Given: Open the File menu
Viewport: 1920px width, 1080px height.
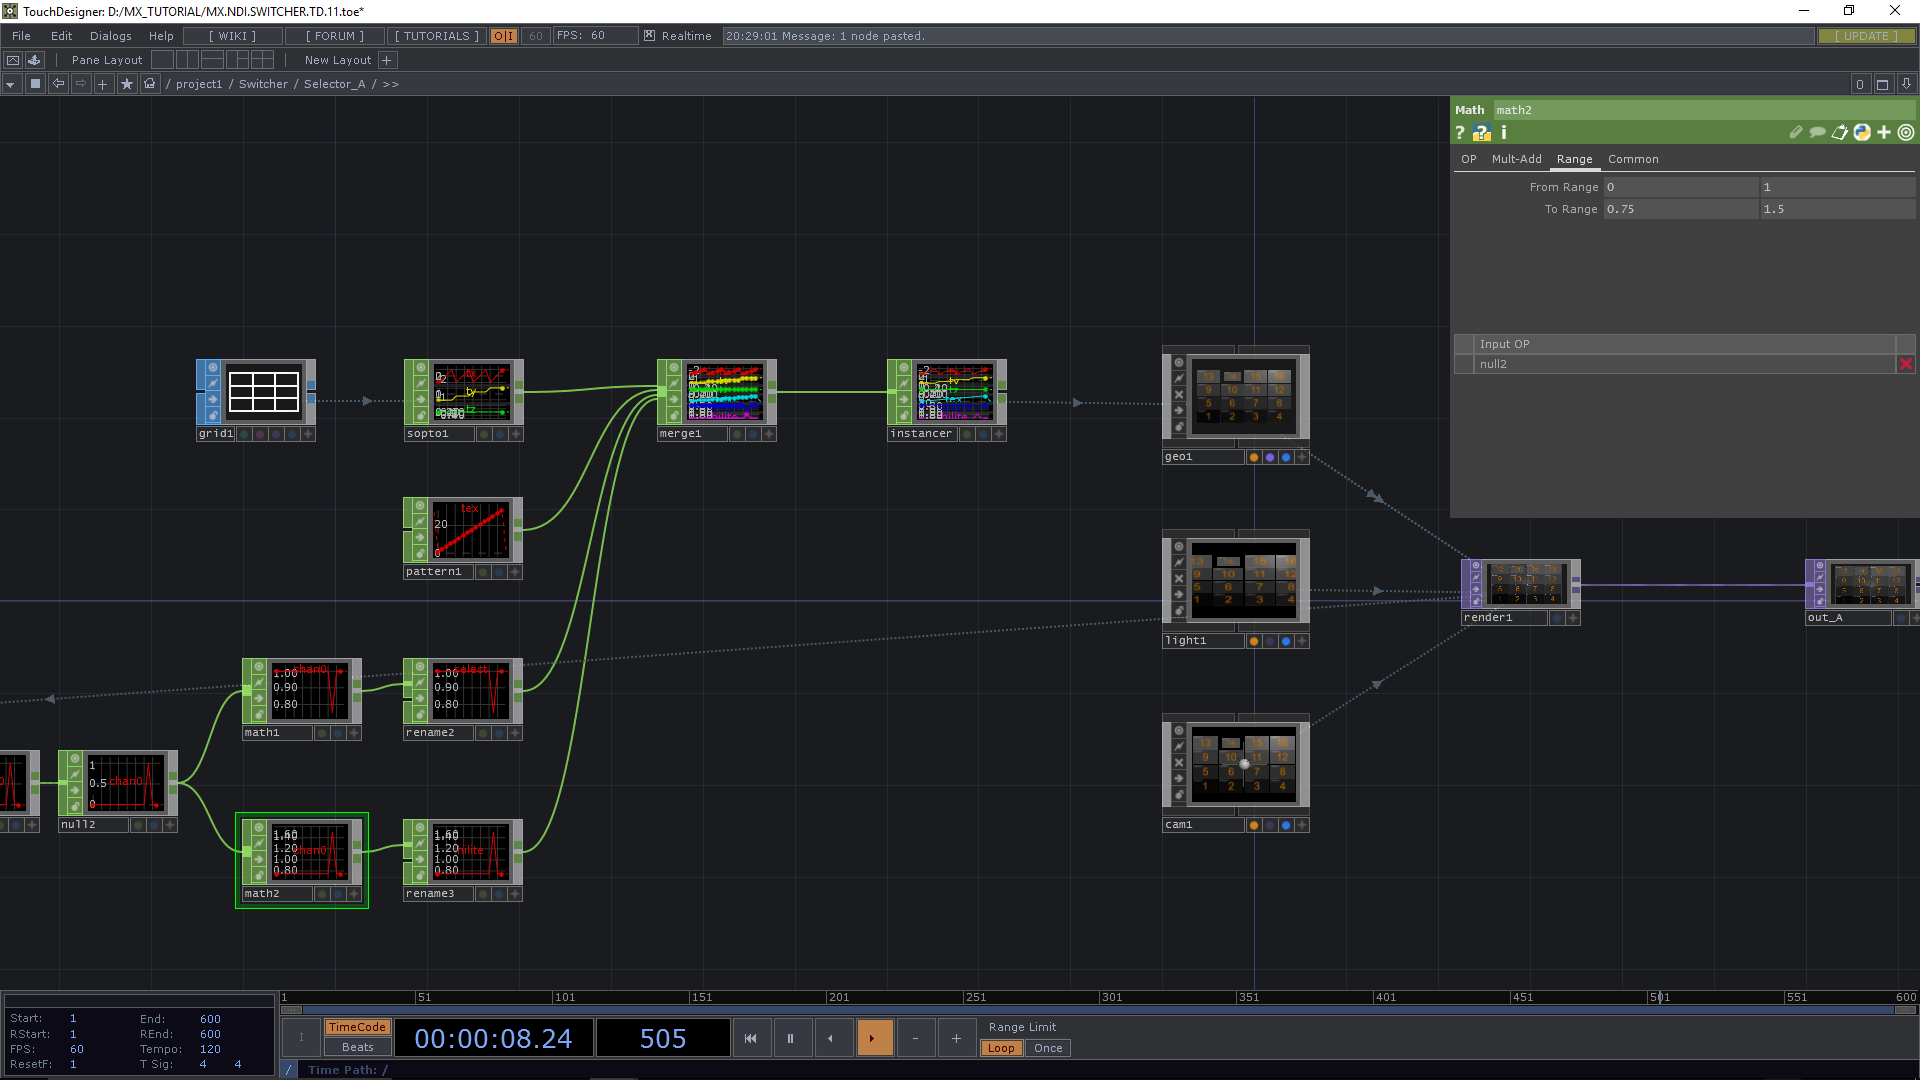Looking at the screenshot, I should point(21,36).
